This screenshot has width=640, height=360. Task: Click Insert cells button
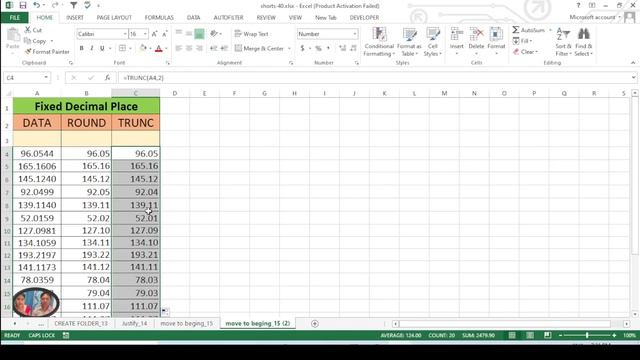[457, 41]
